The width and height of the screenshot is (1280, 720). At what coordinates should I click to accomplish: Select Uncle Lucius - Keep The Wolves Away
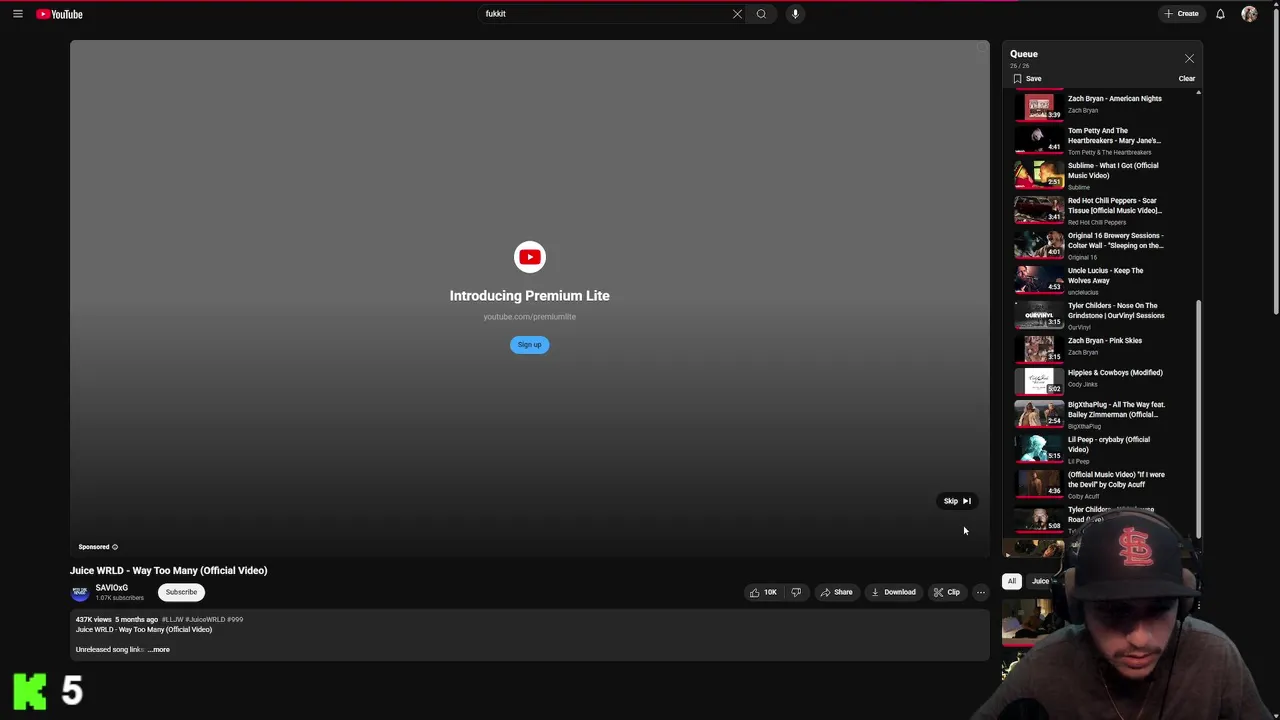(1103, 280)
